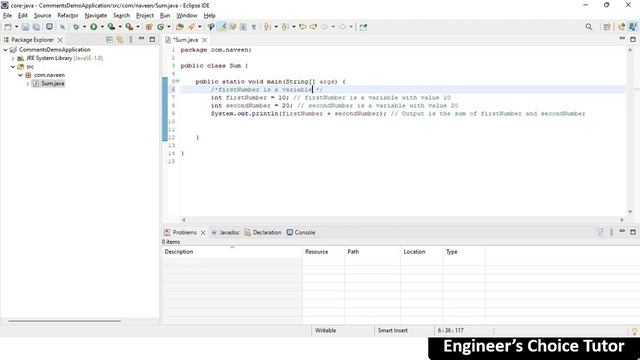Switch to the Console tab
This screenshot has width=640, height=360.
point(301,232)
